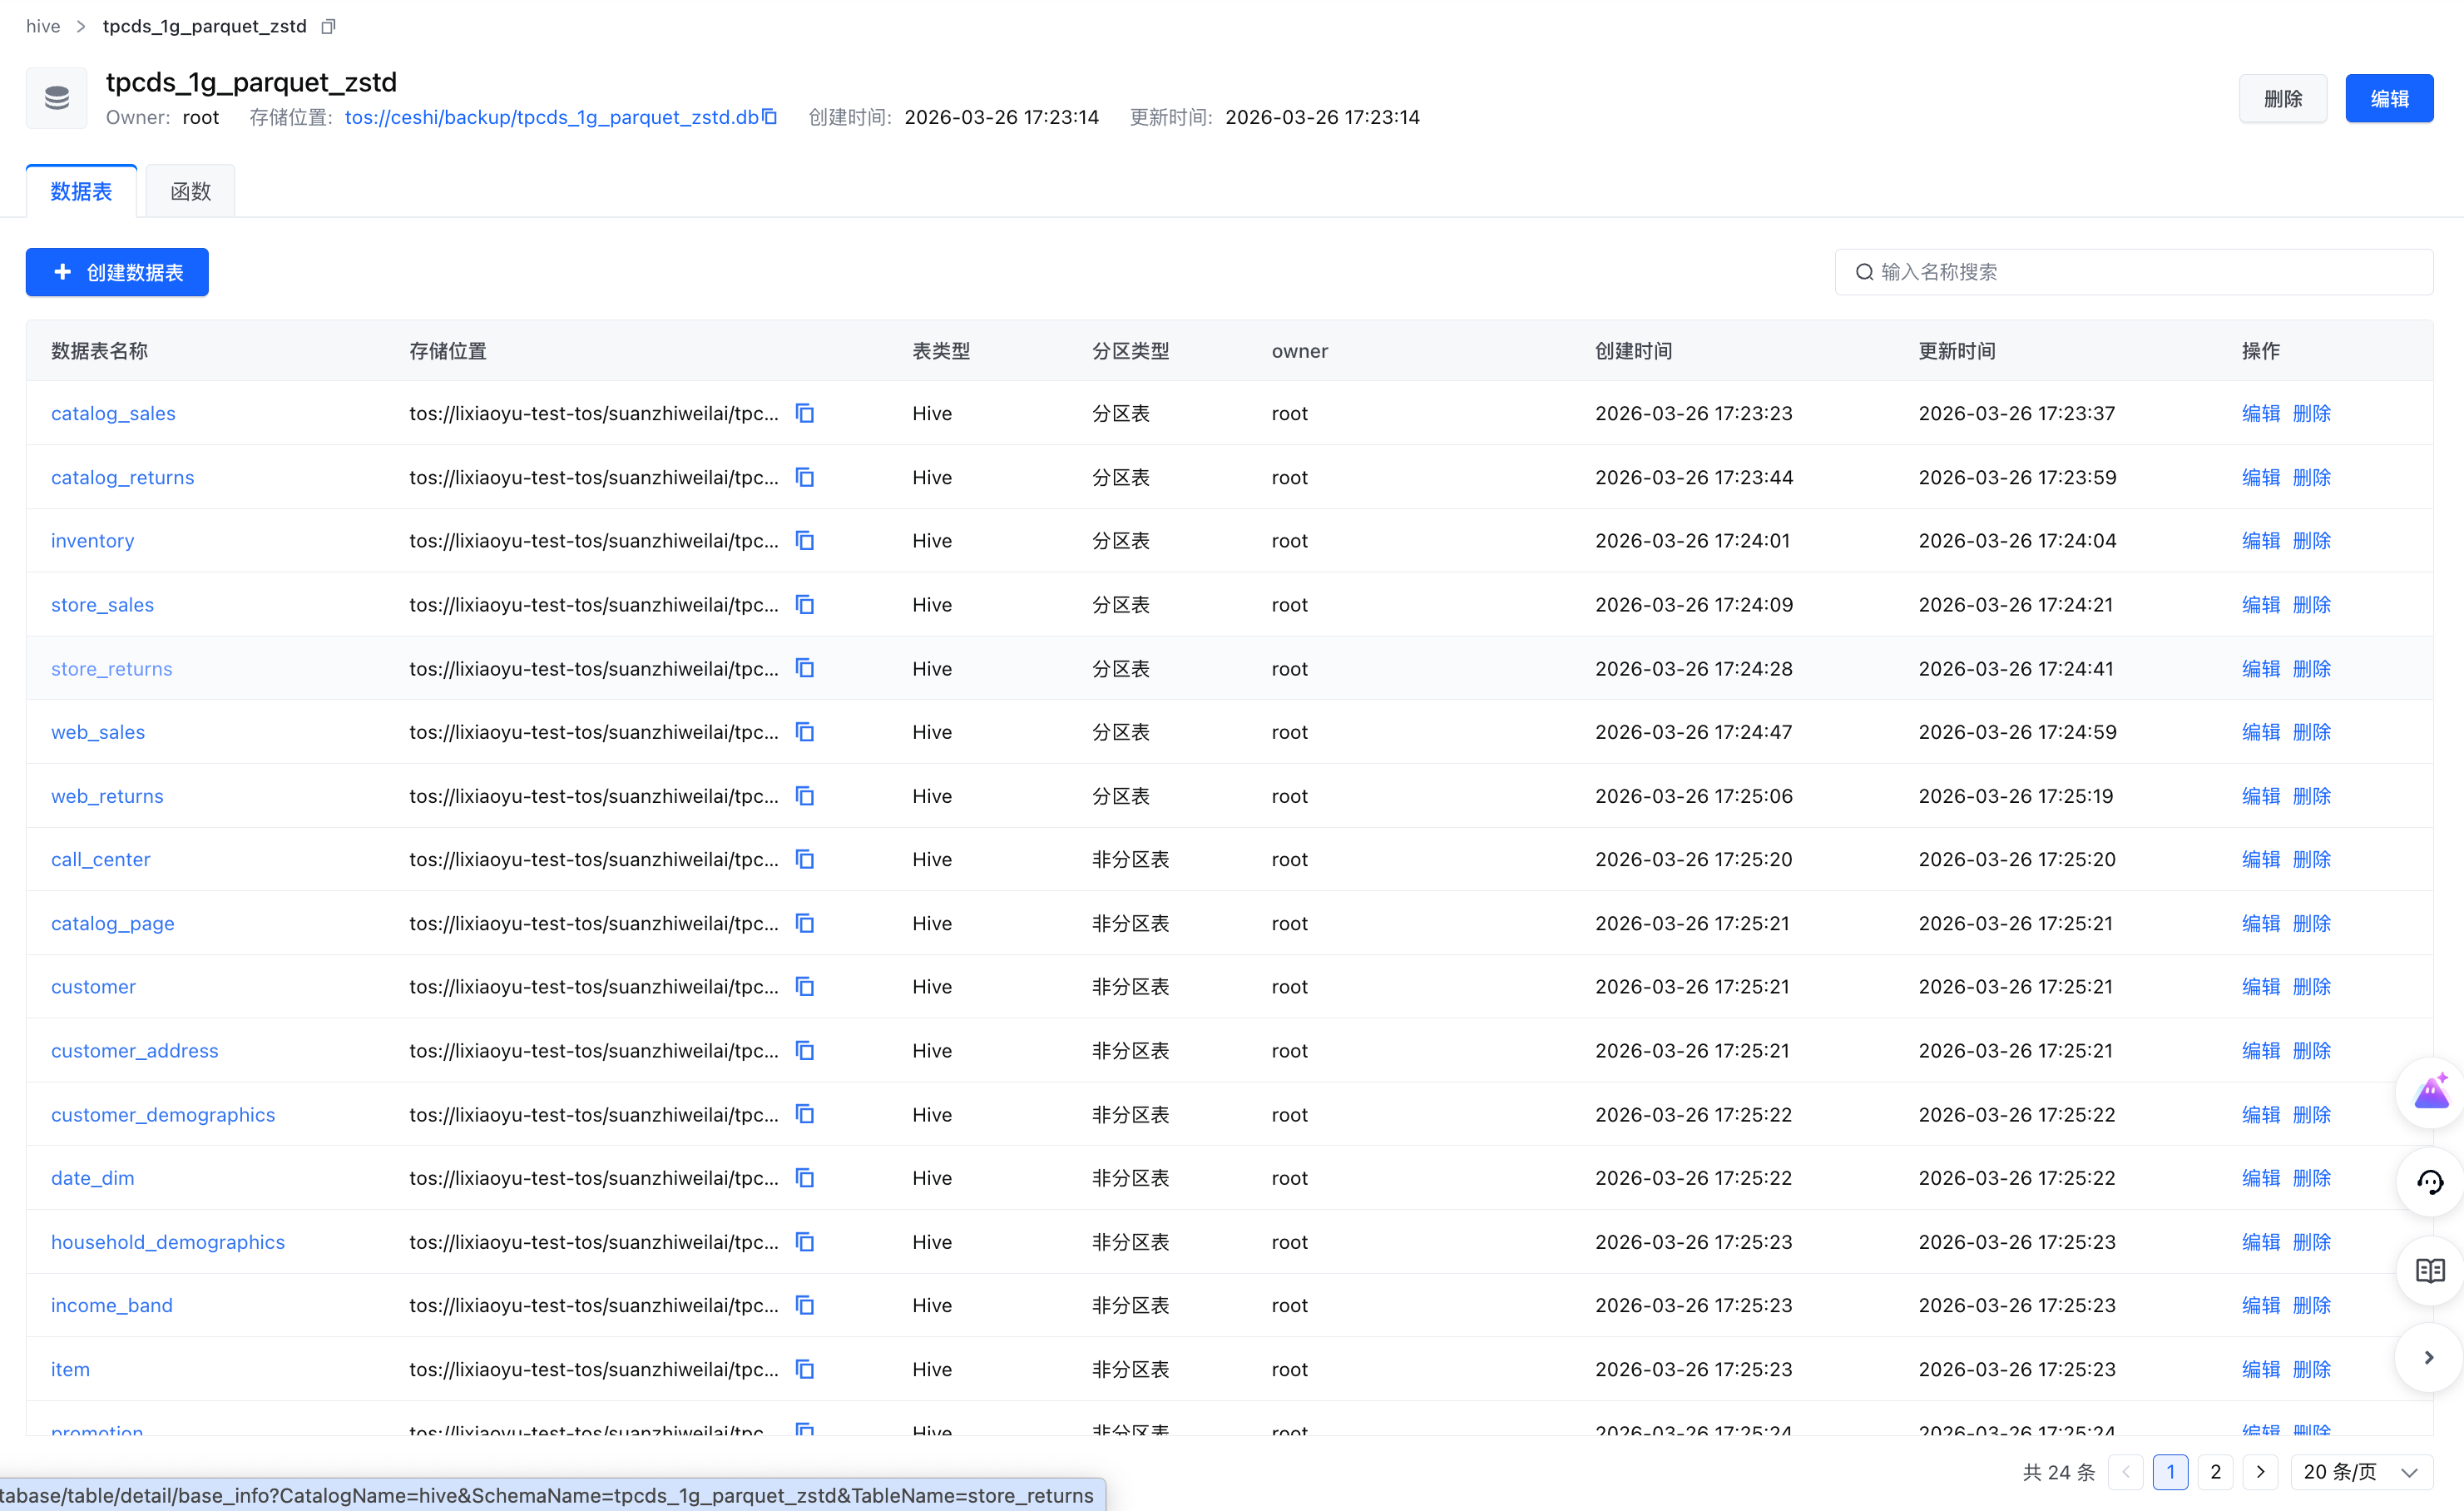The height and width of the screenshot is (1511, 2464).
Task: Go to pagination page 2
Action: click(2215, 1471)
